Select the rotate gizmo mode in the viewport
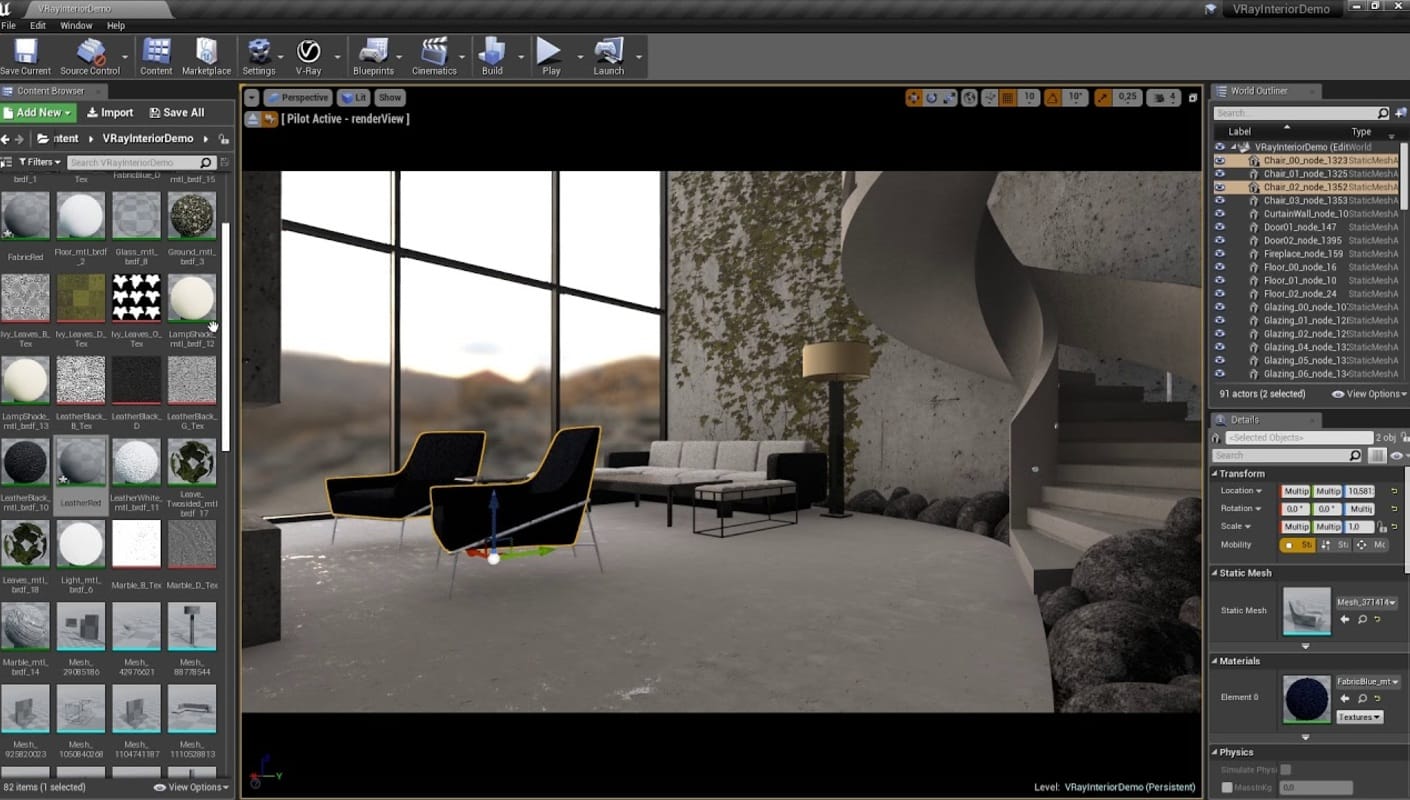Viewport: 1410px width, 800px height. [x=932, y=98]
